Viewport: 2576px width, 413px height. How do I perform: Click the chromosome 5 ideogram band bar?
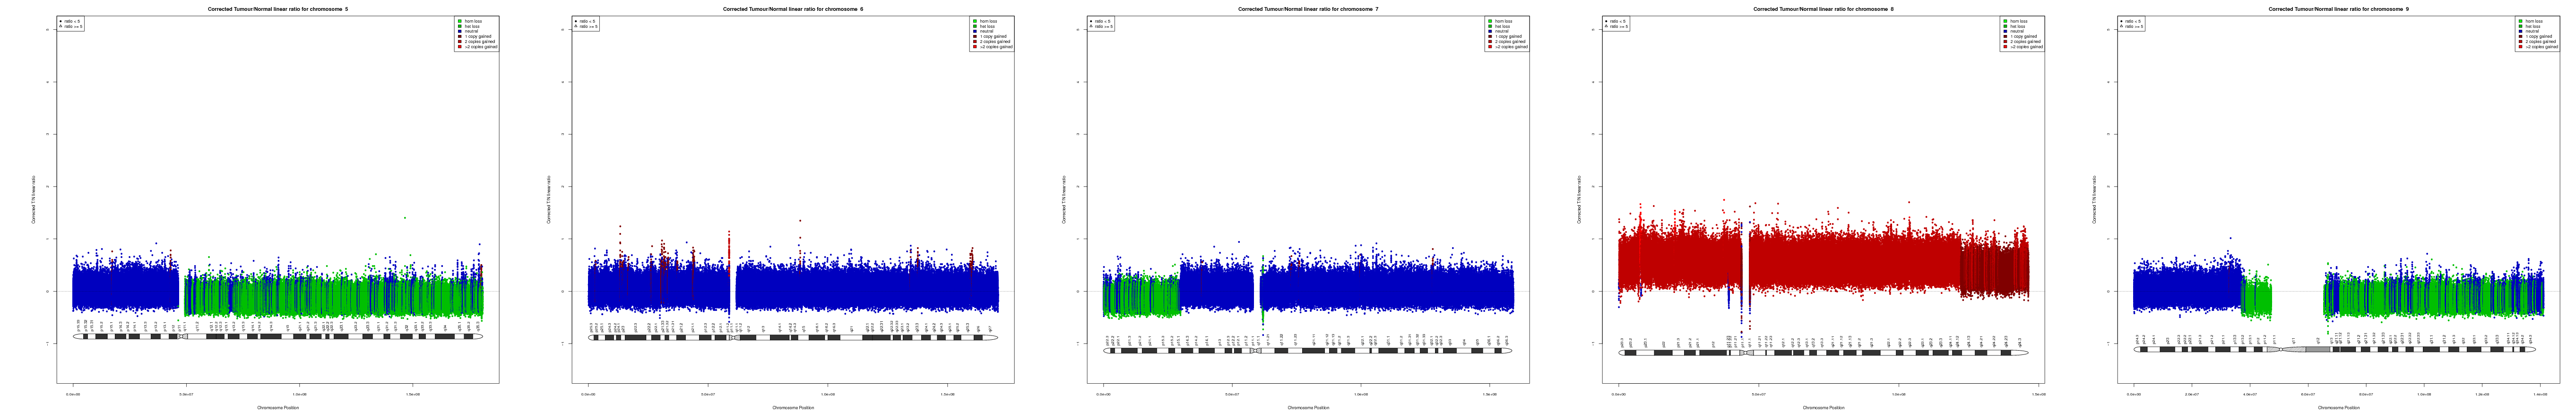point(278,336)
